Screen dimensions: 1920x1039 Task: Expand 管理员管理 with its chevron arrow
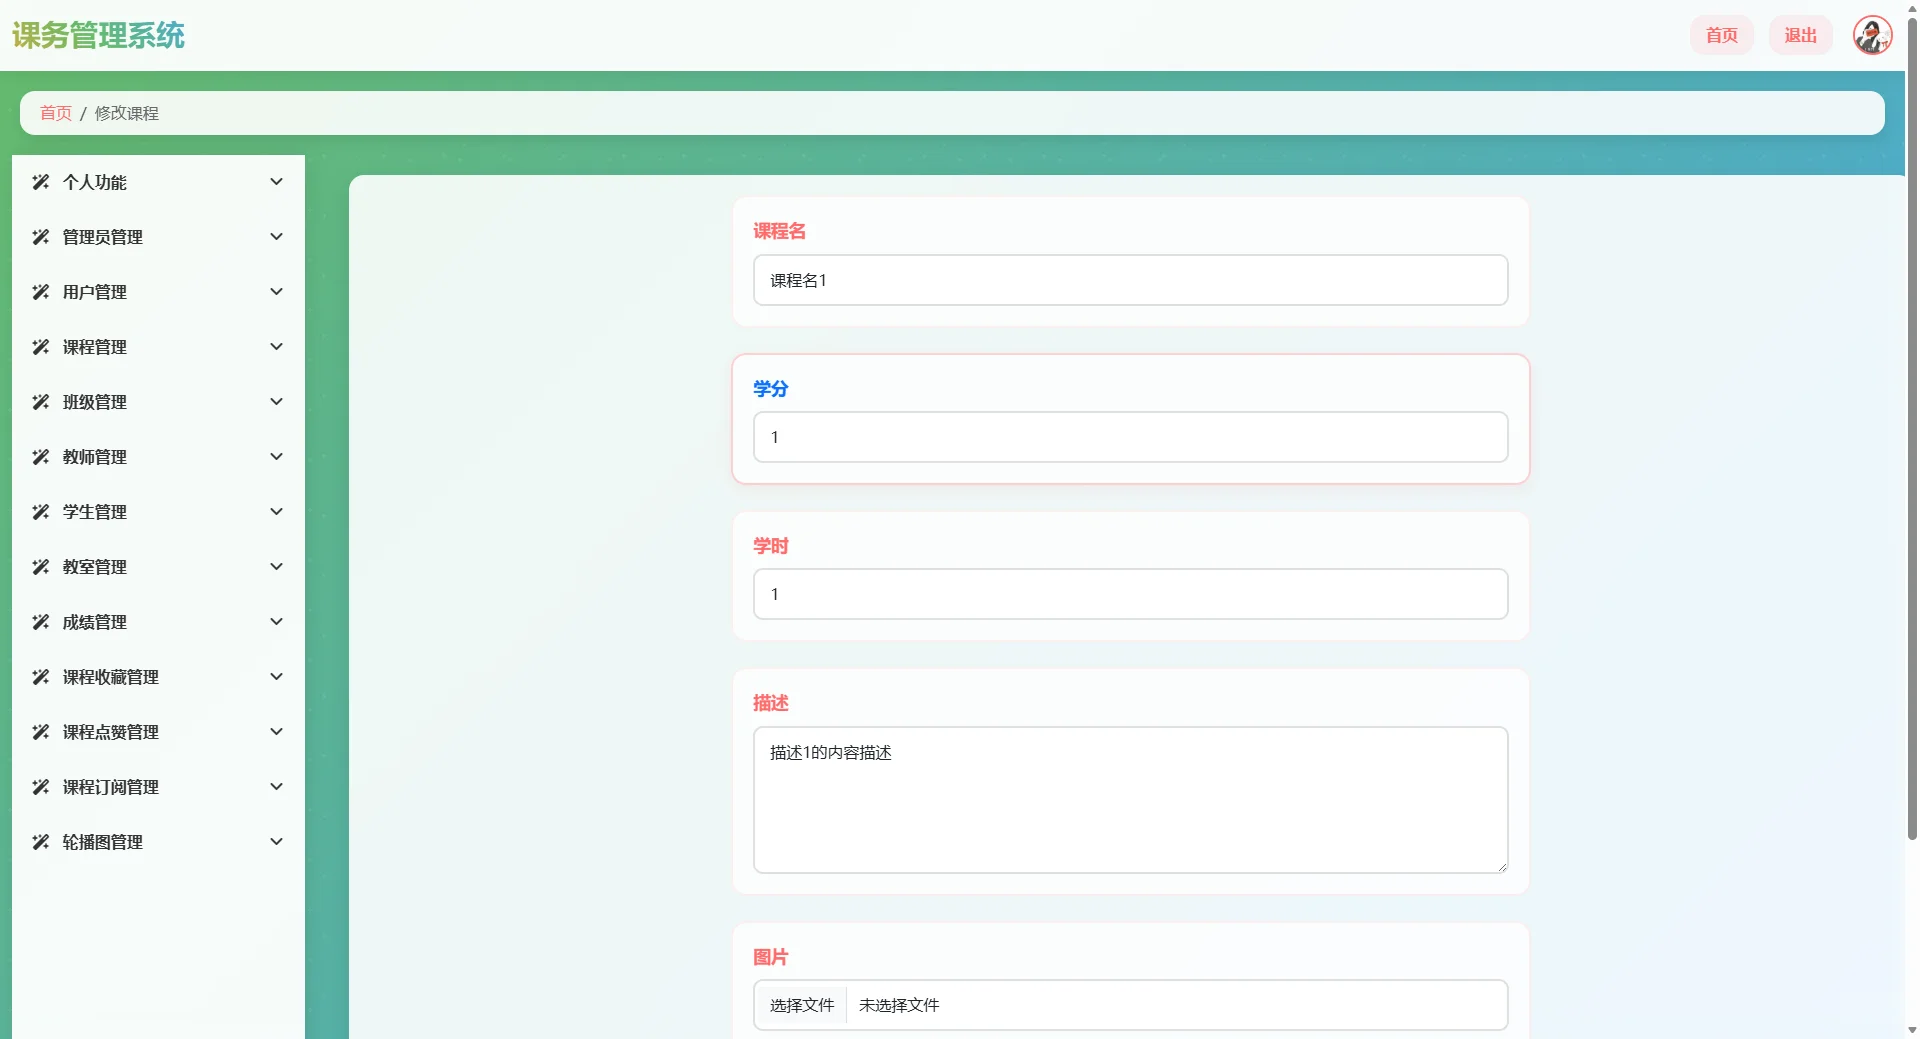tap(277, 237)
